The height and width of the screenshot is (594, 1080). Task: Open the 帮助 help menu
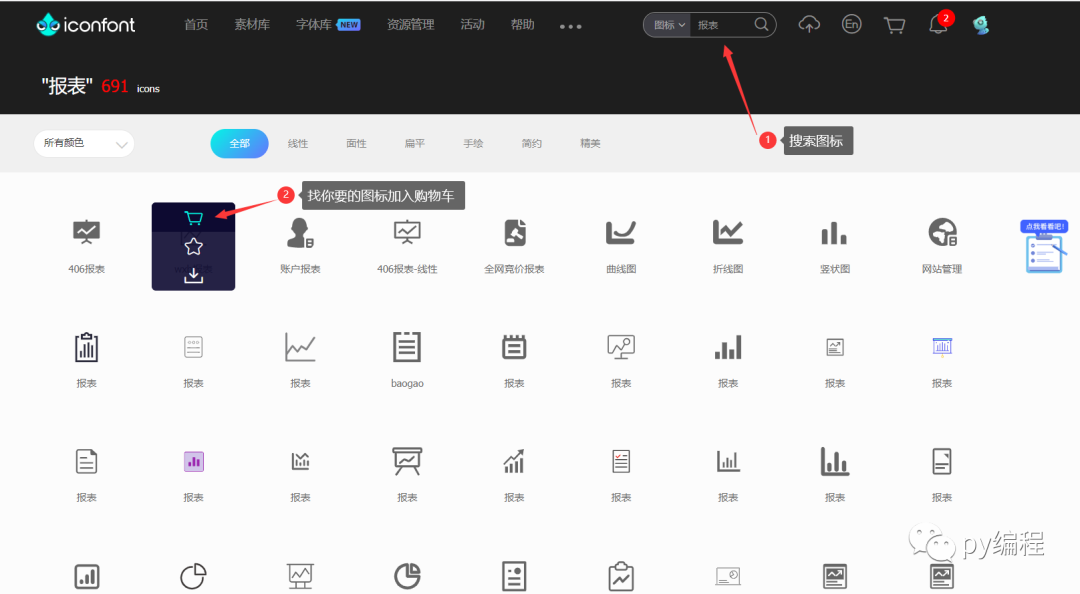(x=523, y=25)
